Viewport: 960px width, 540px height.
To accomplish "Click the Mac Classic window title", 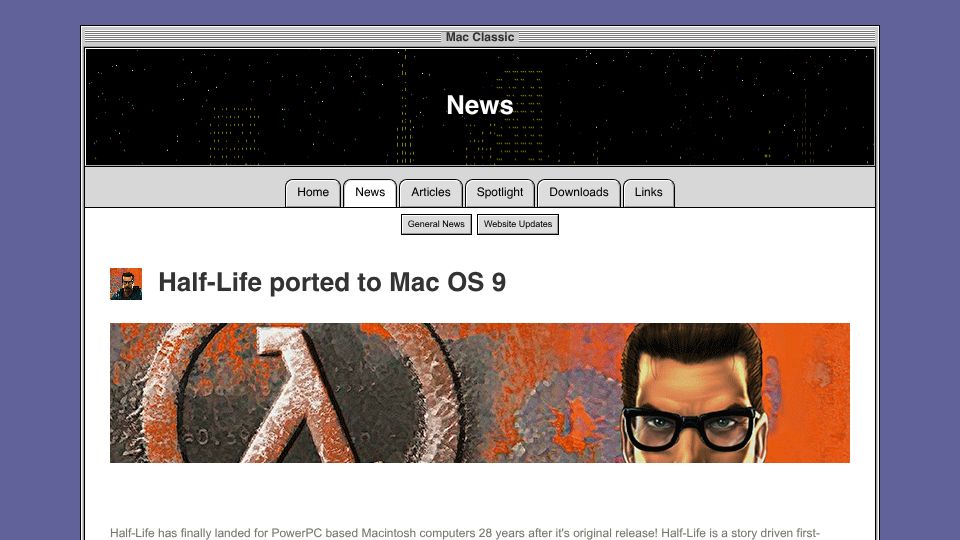I will (480, 37).
